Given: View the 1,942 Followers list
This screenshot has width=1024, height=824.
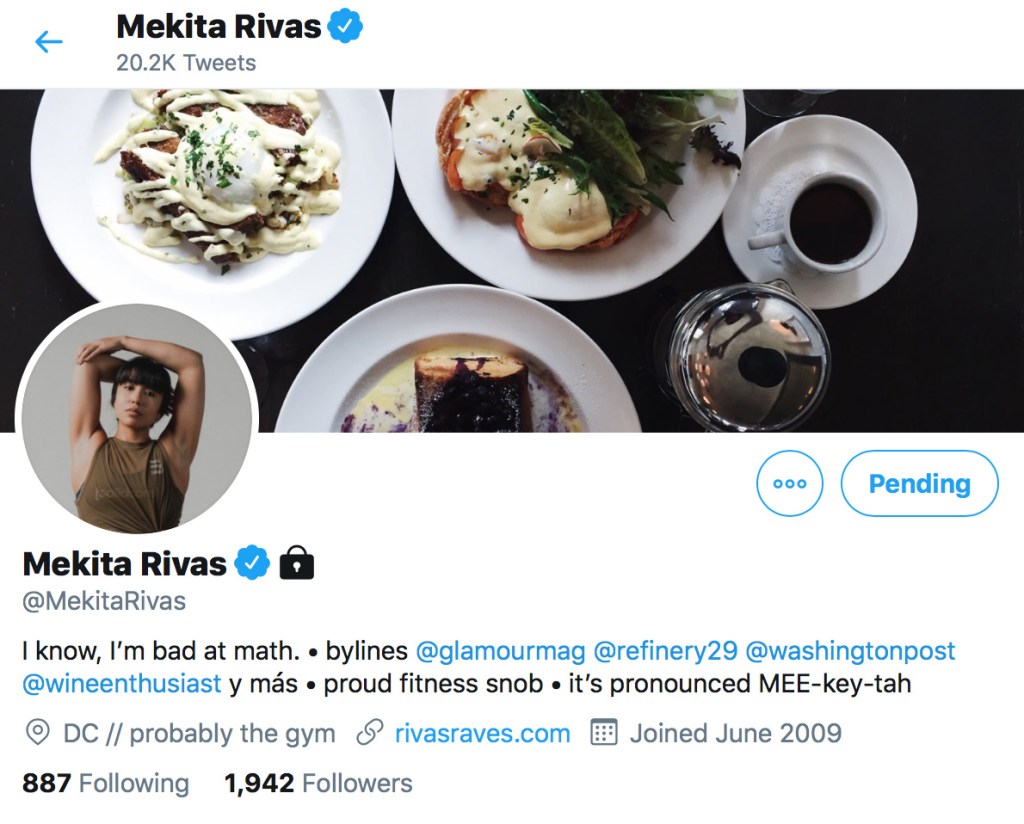Looking at the screenshot, I should pos(318,783).
